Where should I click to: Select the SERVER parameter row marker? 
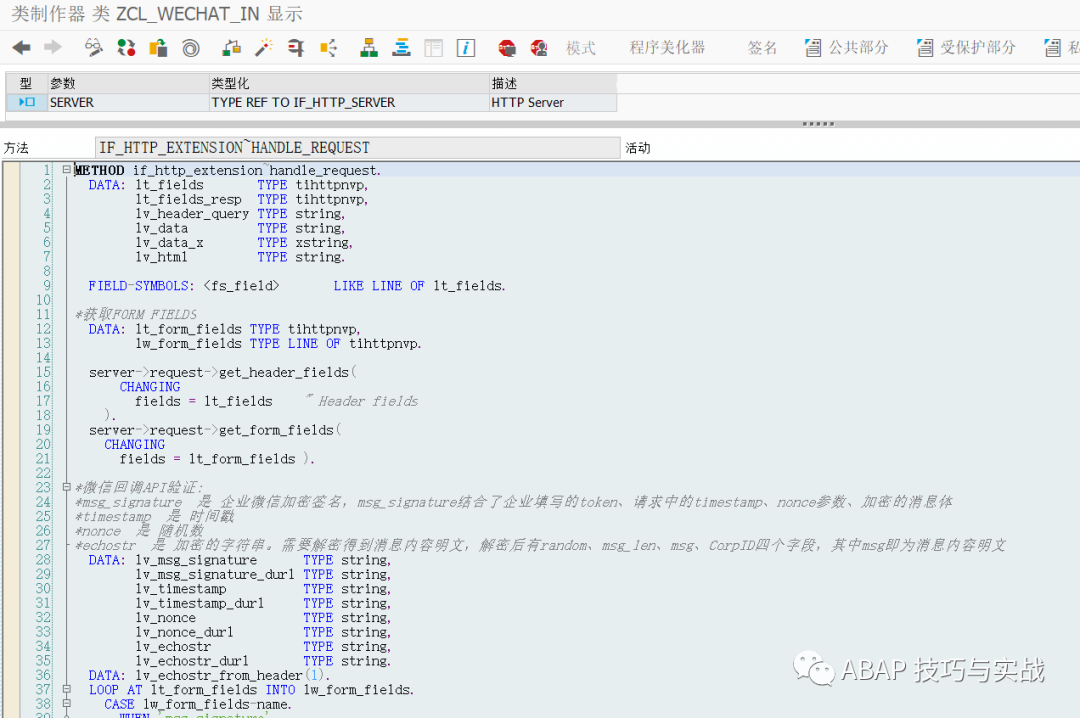[x=27, y=102]
